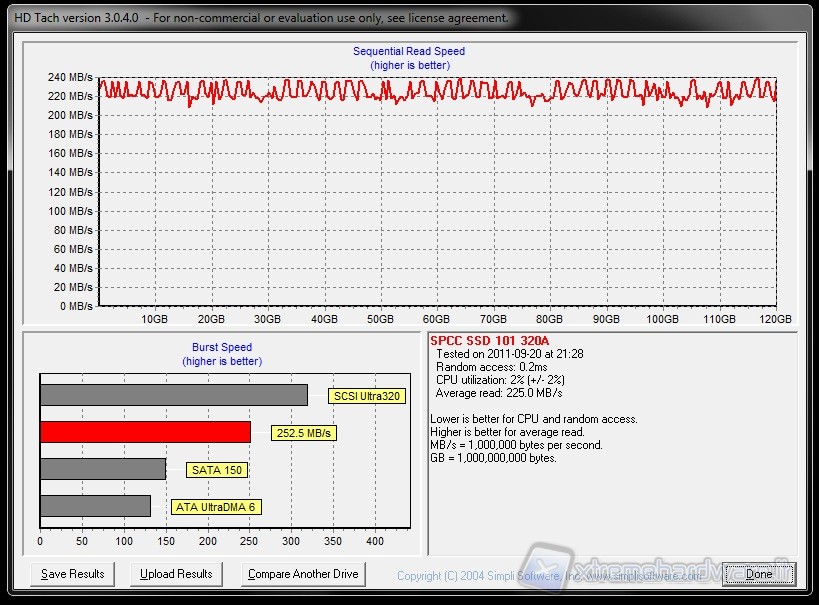819x605 pixels.
Task: Click the Average read 225.0 MB/s line
Action: 499,393
